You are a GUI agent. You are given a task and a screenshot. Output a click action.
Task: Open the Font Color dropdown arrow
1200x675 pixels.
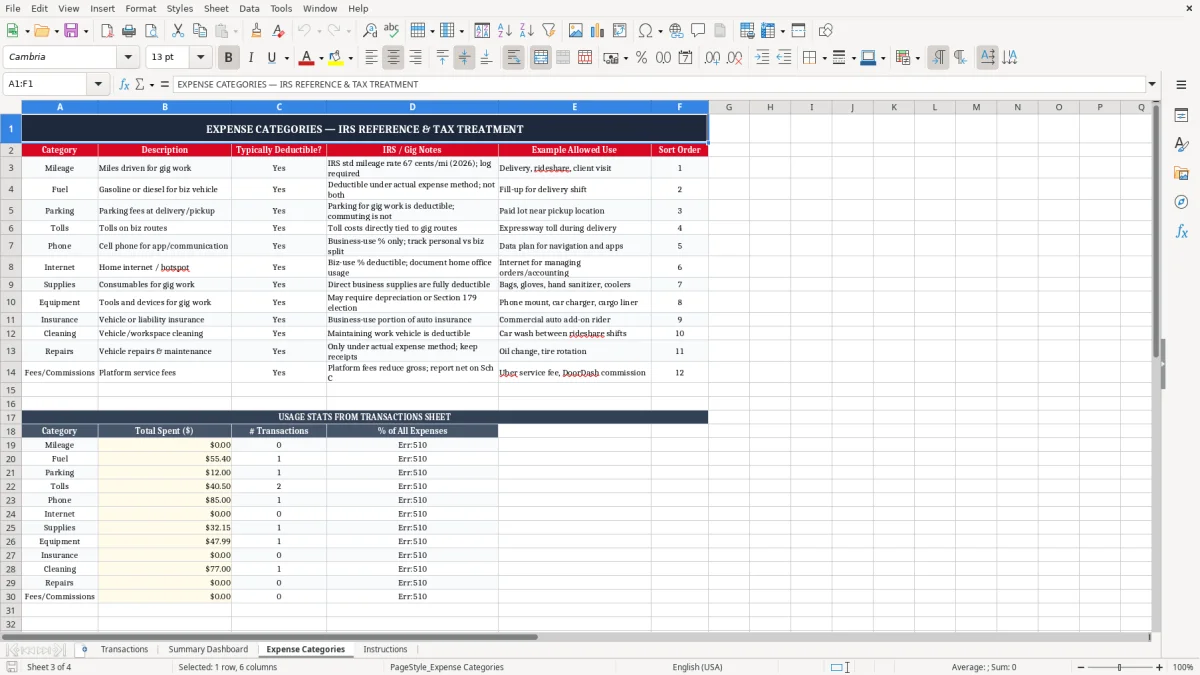tap(320, 58)
